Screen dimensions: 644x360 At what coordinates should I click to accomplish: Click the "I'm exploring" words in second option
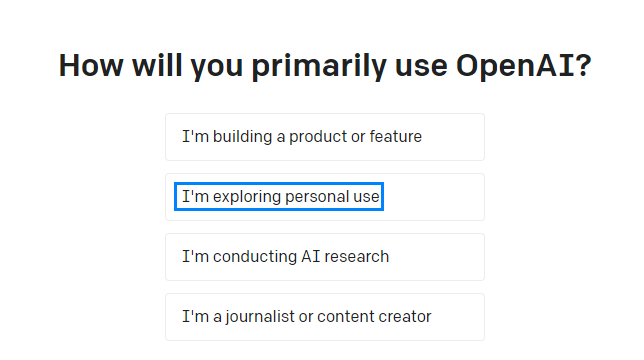tap(231, 197)
